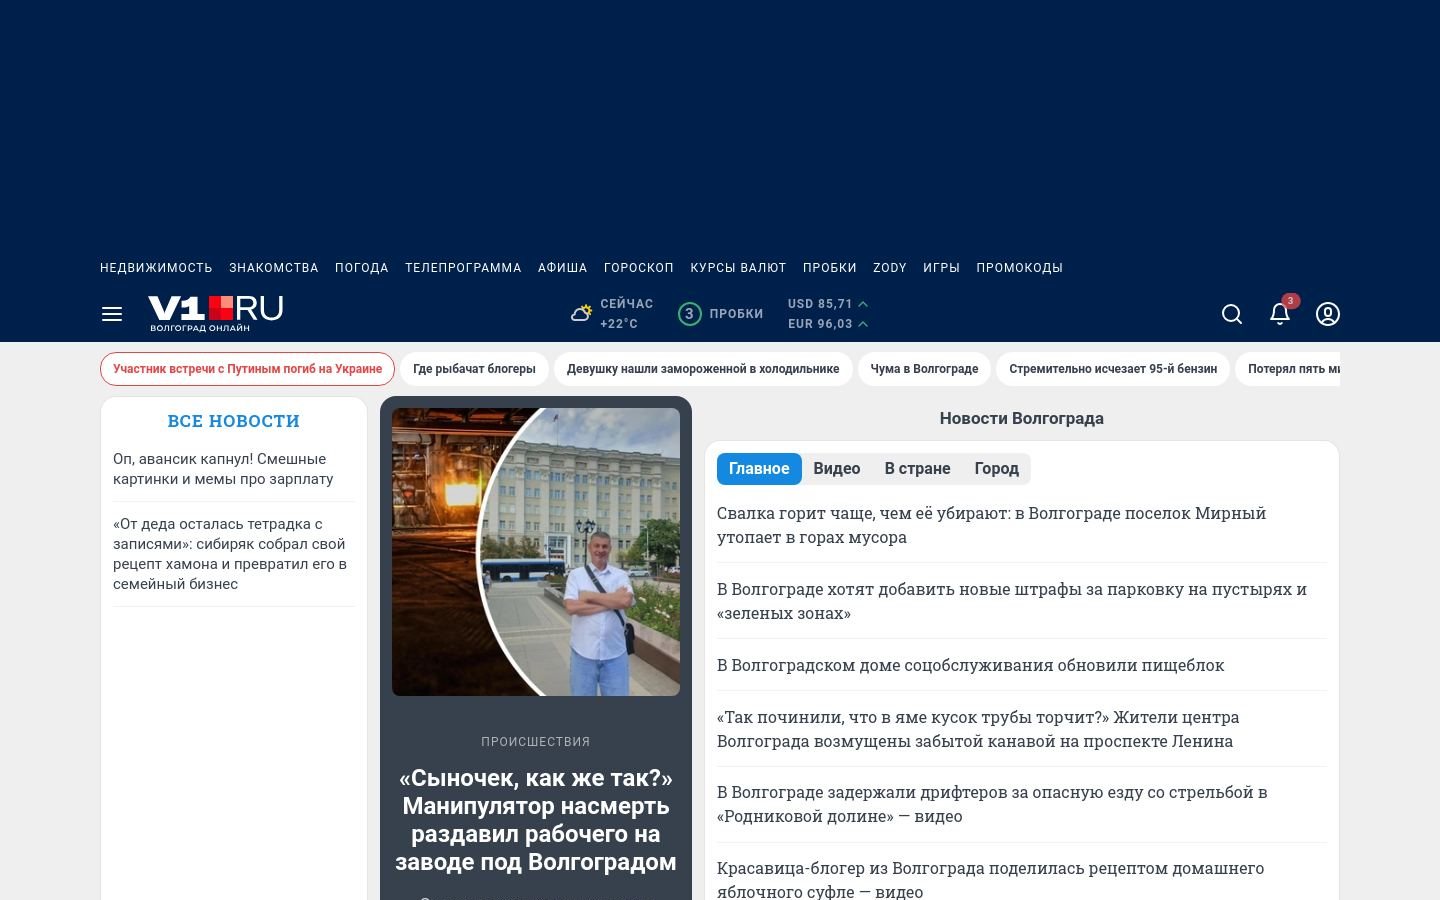Open chip Стремительно исчезает 95-й бензин
The width and height of the screenshot is (1440, 900).
click(x=1113, y=369)
